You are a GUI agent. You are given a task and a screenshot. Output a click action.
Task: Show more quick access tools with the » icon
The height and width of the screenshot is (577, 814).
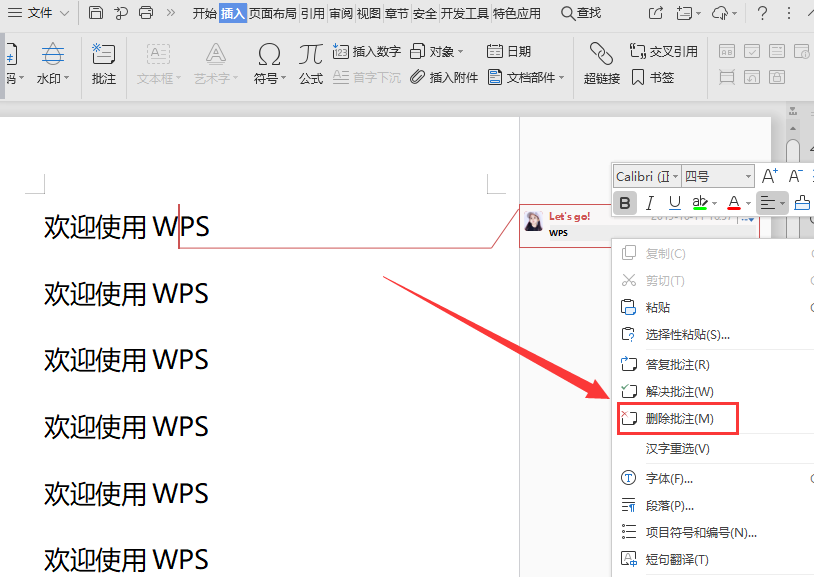[x=170, y=12]
